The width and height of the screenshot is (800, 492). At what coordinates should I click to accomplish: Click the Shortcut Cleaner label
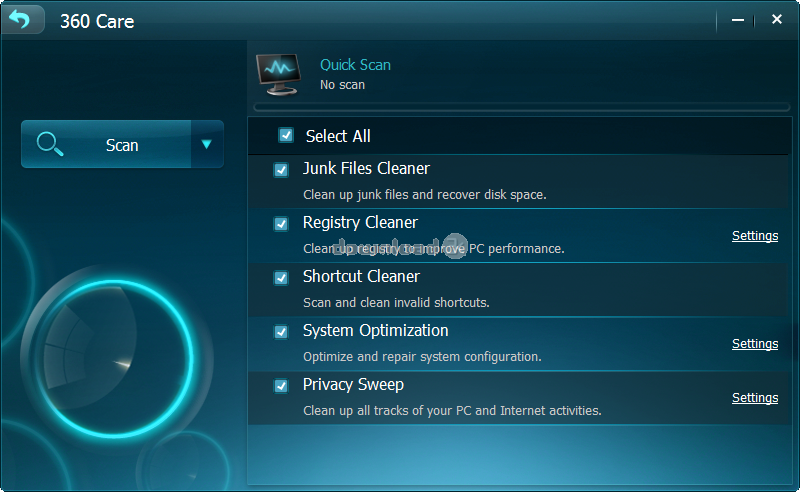[361, 276]
